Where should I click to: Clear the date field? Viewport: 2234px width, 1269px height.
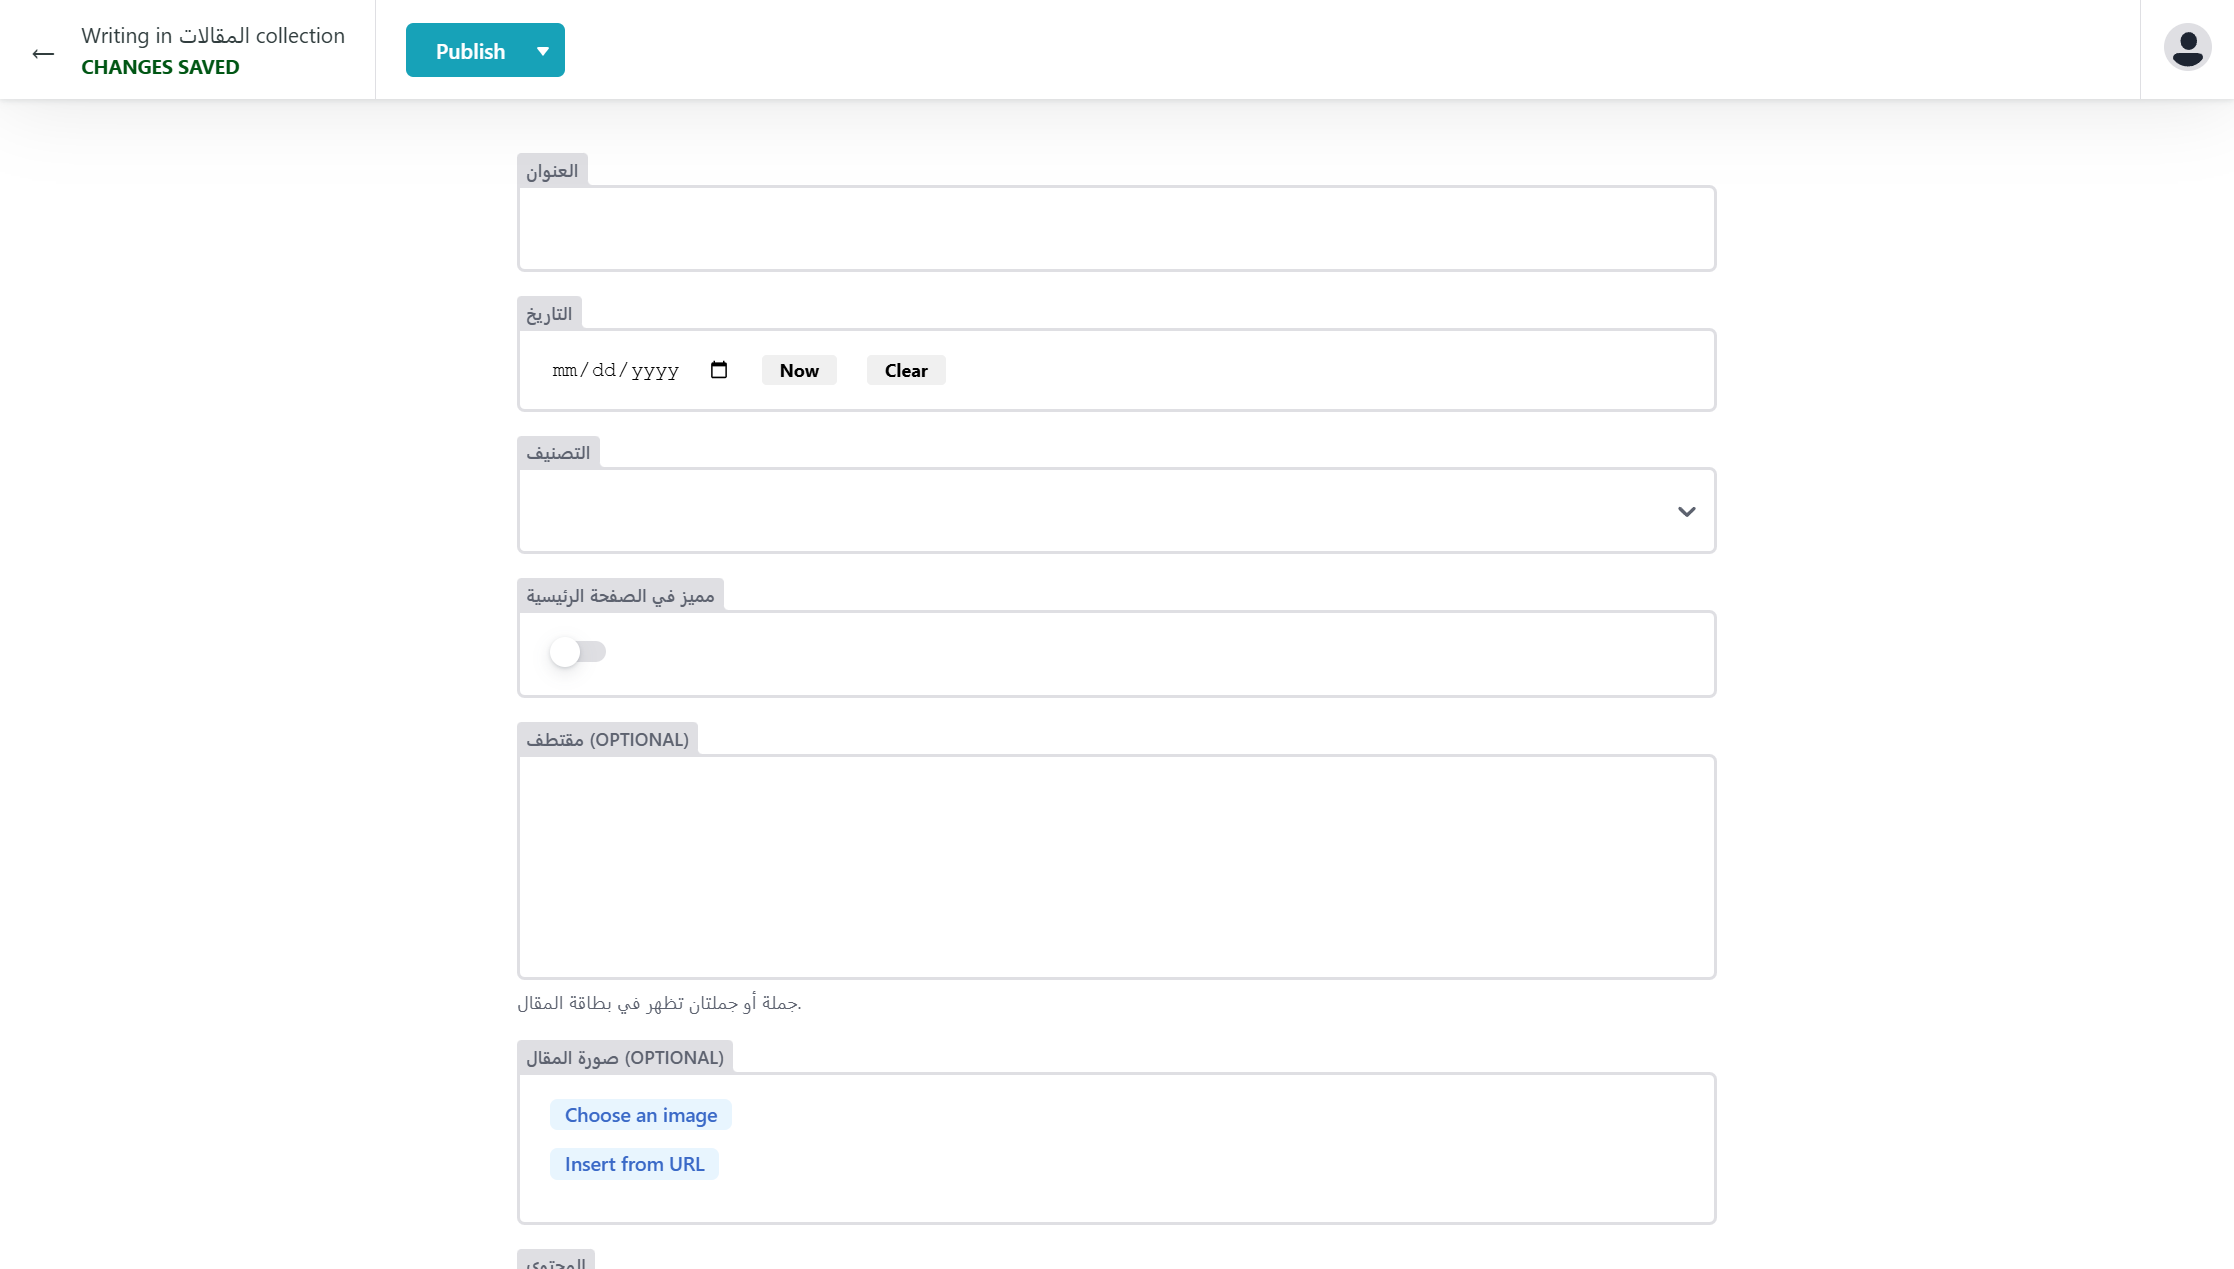tap(906, 370)
